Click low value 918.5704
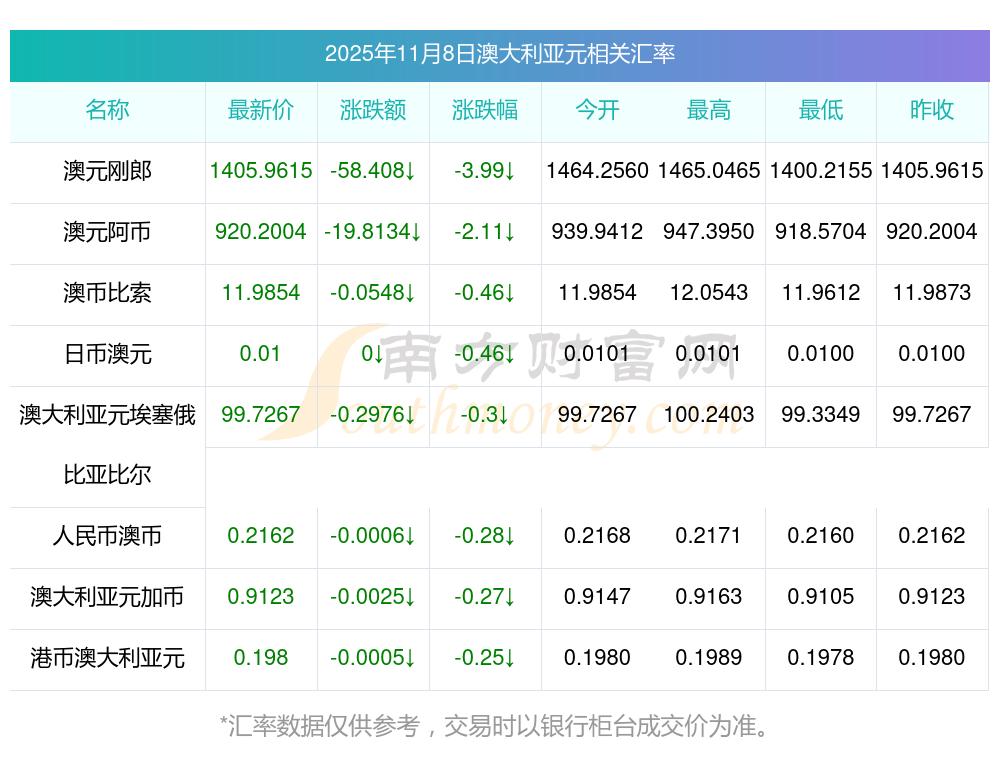Viewport: 1000px width, 757px height. click(821, 231)
